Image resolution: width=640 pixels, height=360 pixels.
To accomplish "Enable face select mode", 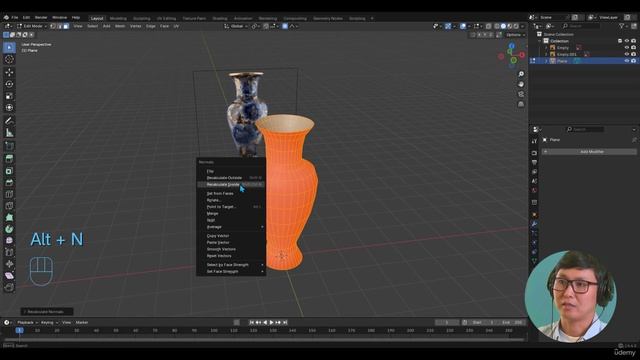I will click(66, 26).
